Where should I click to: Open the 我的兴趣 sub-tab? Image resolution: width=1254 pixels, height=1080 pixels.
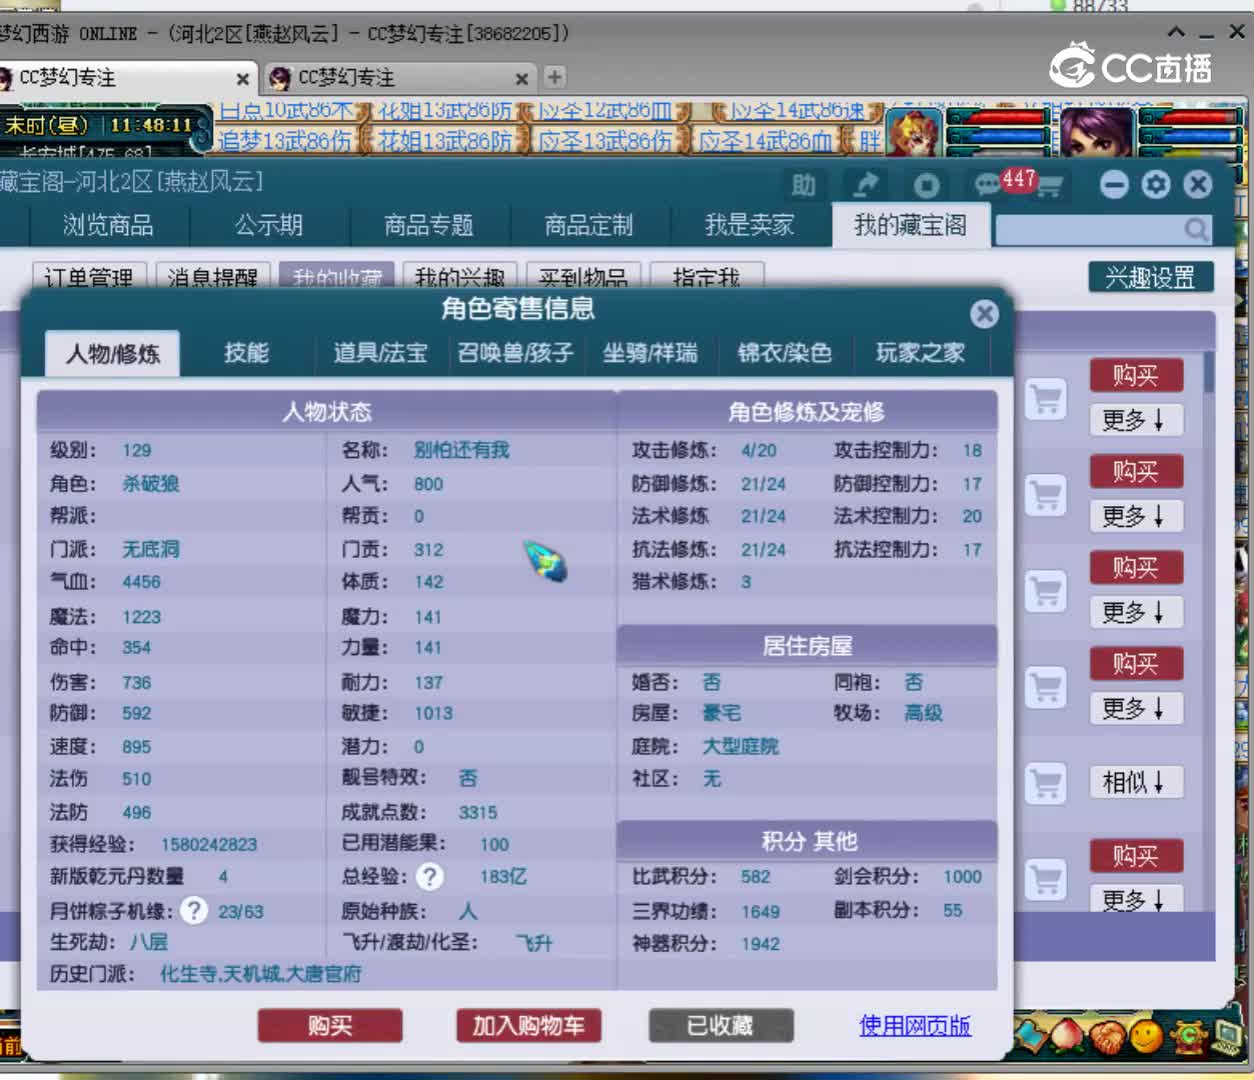460,277
